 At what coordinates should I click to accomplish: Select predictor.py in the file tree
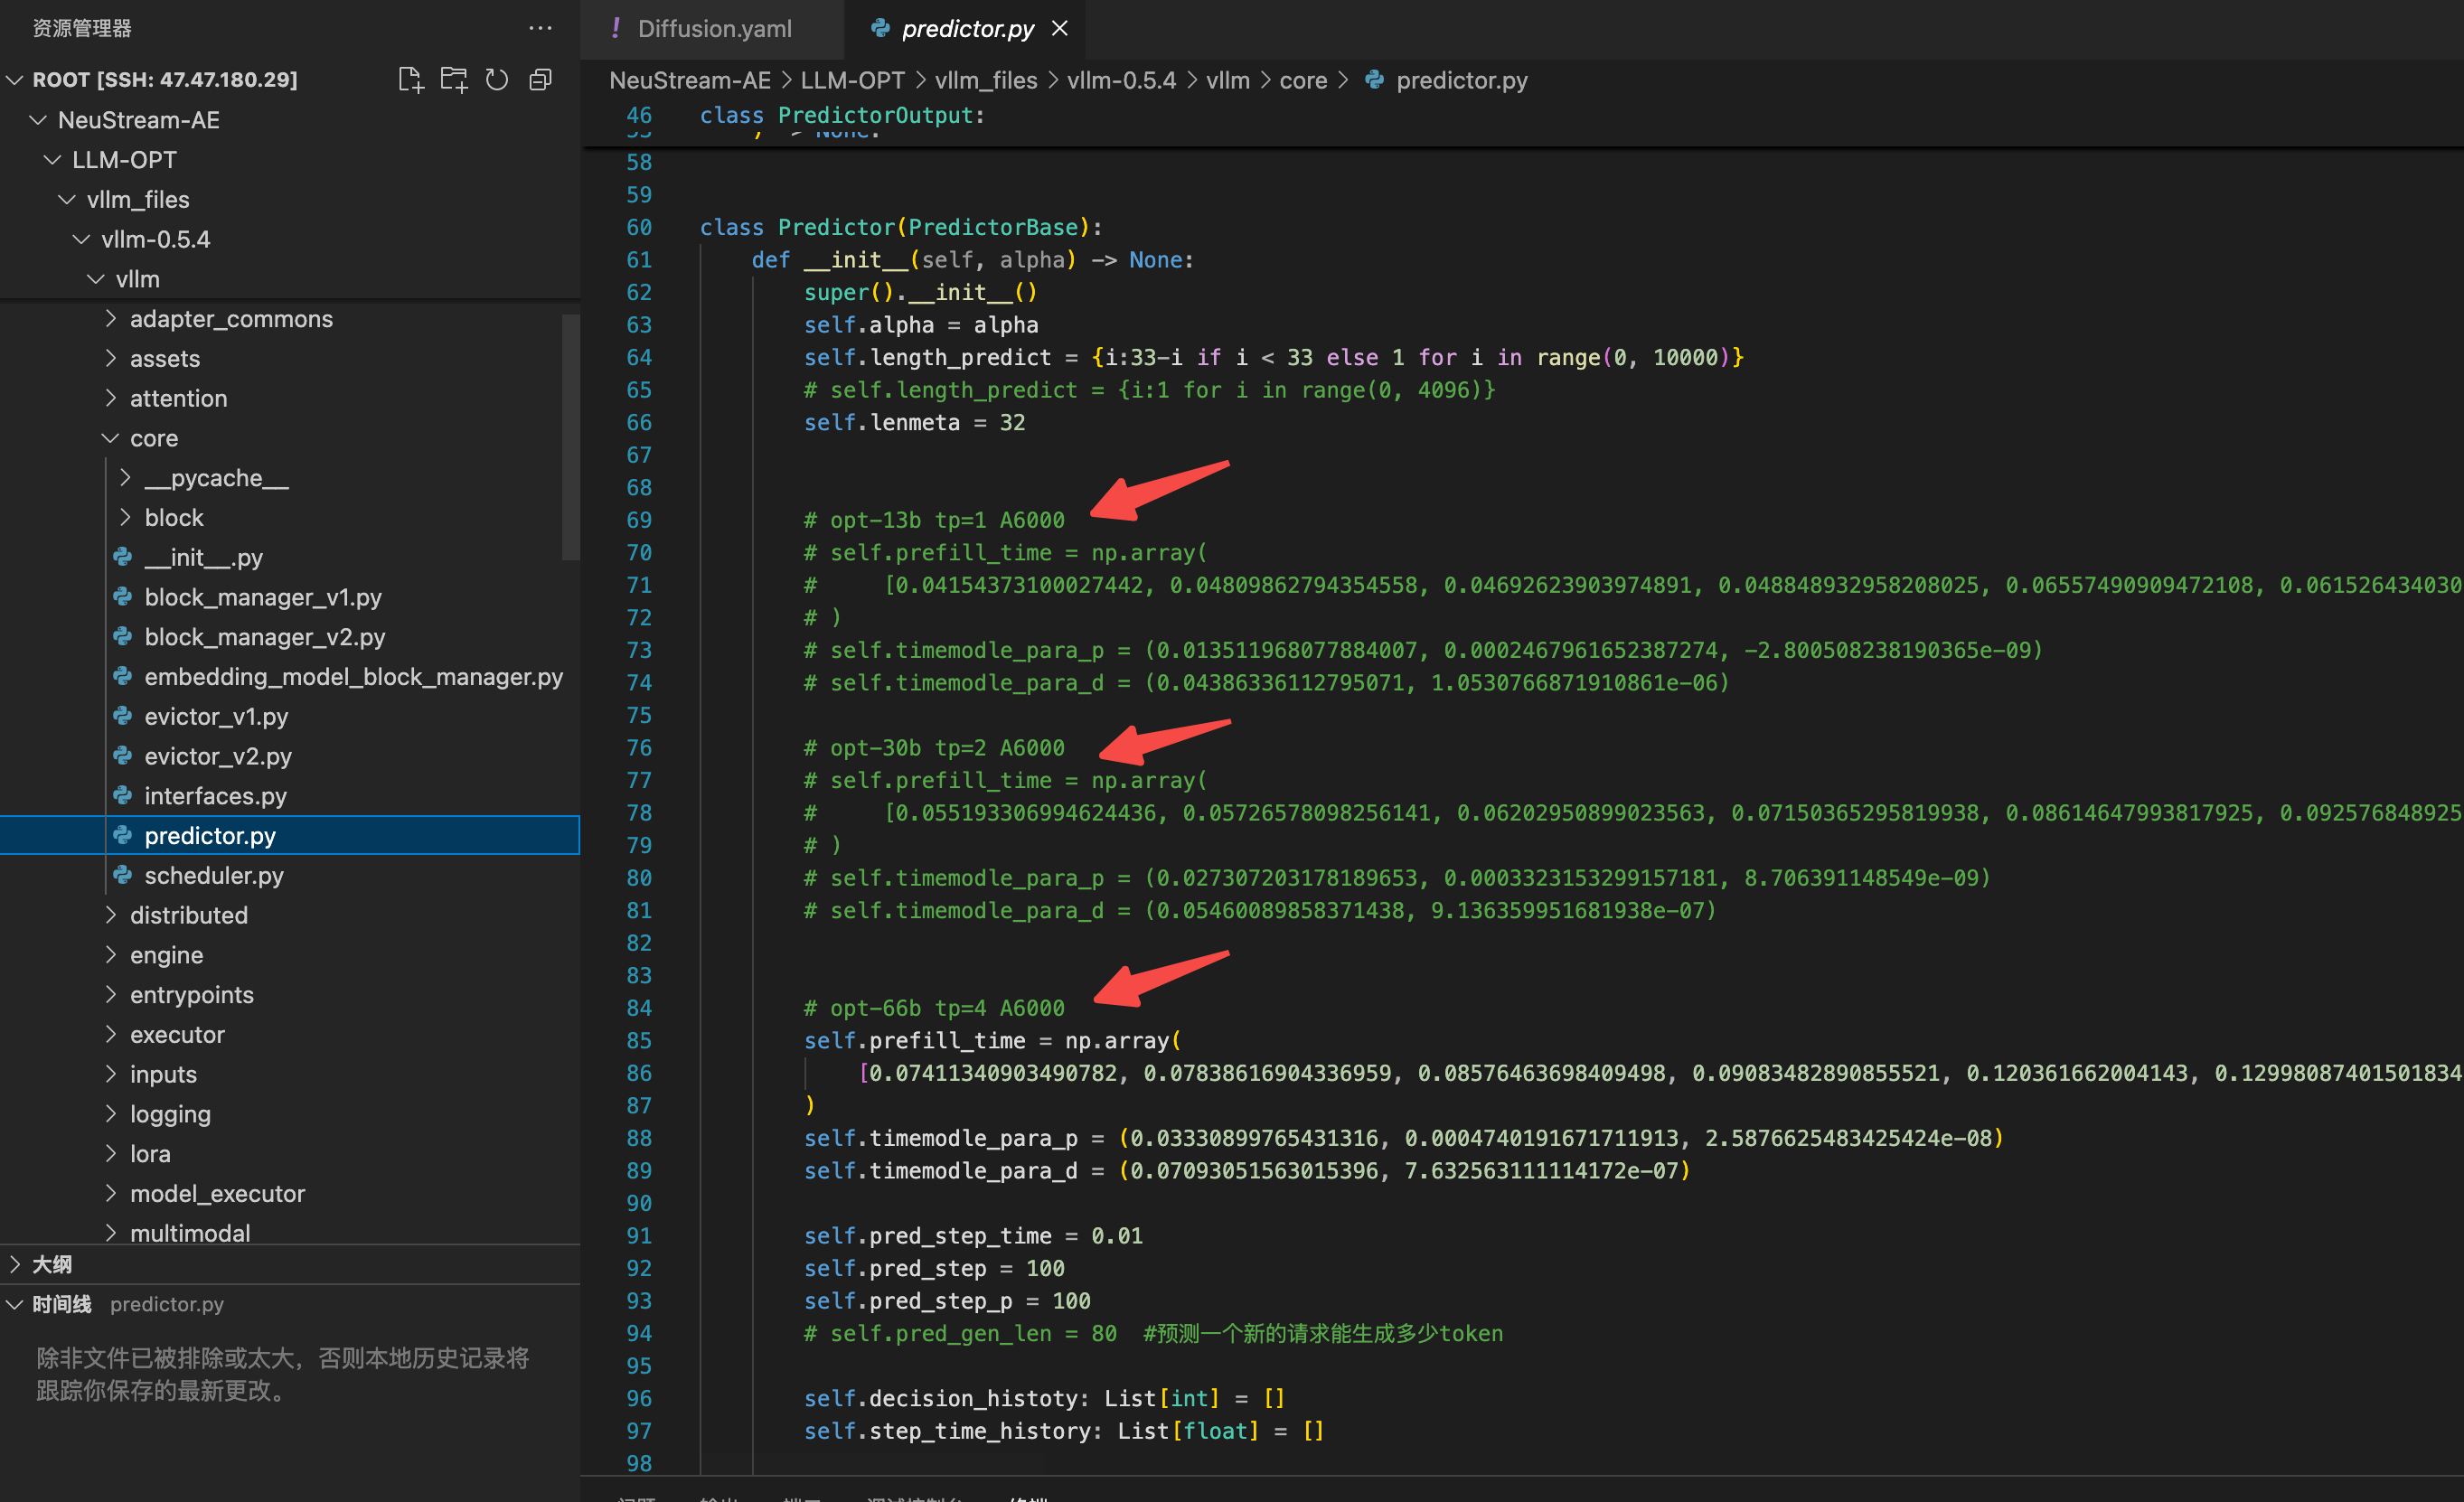(x=290, y=836)
